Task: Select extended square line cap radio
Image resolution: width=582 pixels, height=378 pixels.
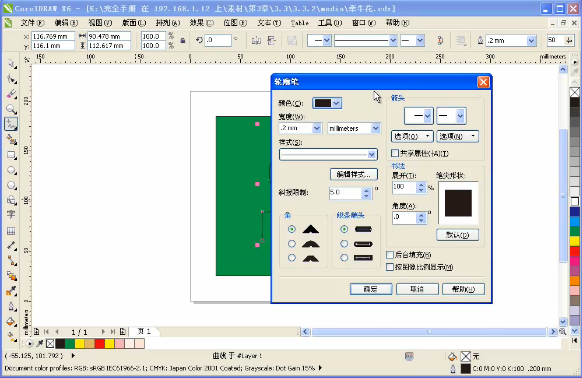Action: 344,258
